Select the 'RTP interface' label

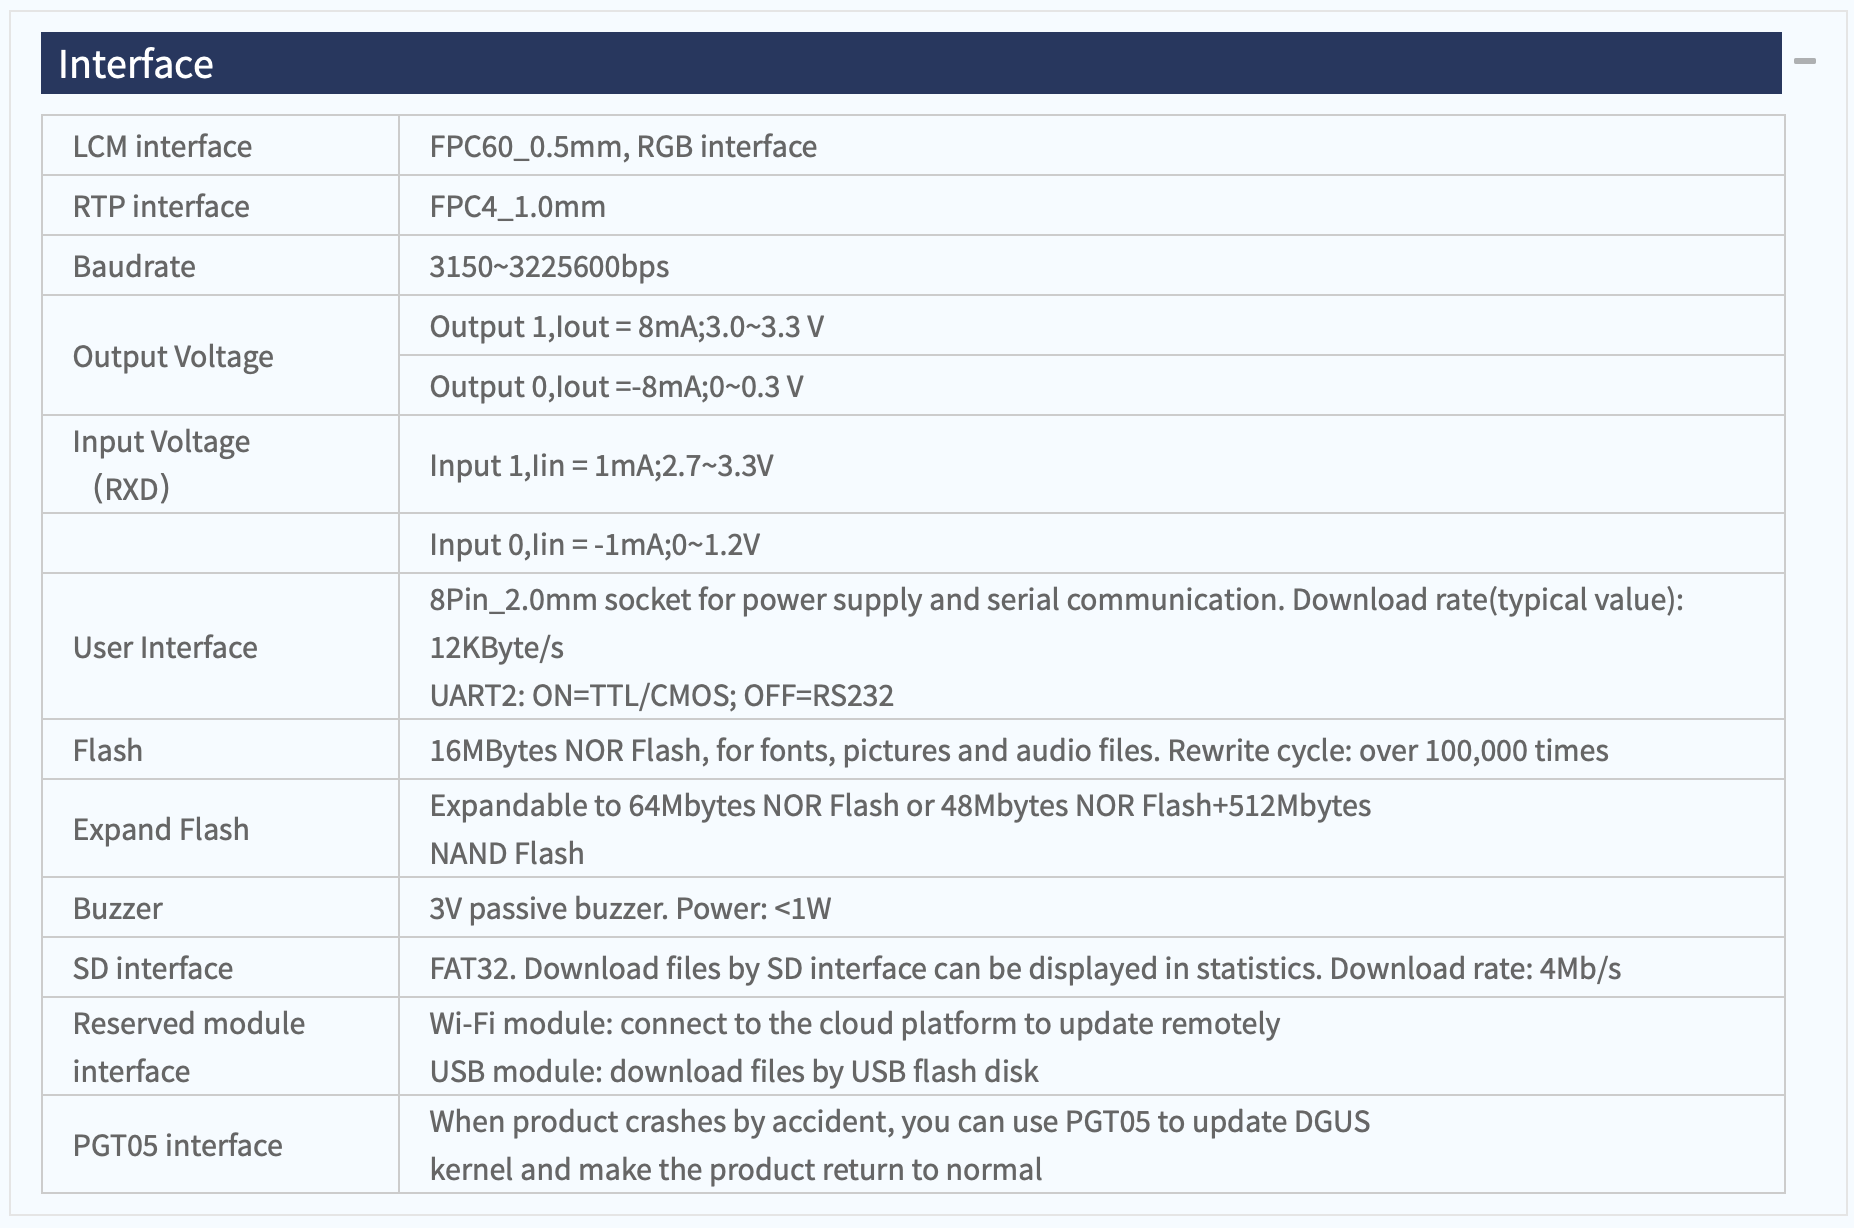pyautogui.click(x=161, y=207)
